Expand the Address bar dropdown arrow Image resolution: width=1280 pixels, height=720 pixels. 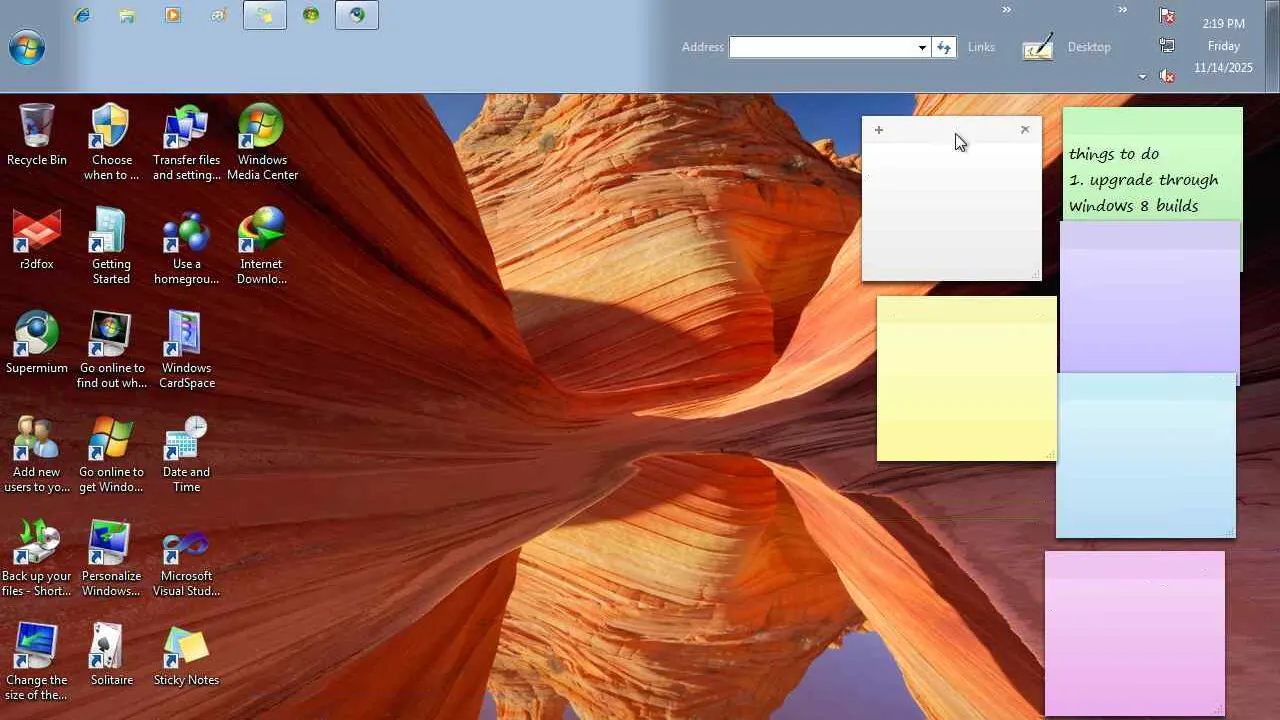[x=922, y=47]
